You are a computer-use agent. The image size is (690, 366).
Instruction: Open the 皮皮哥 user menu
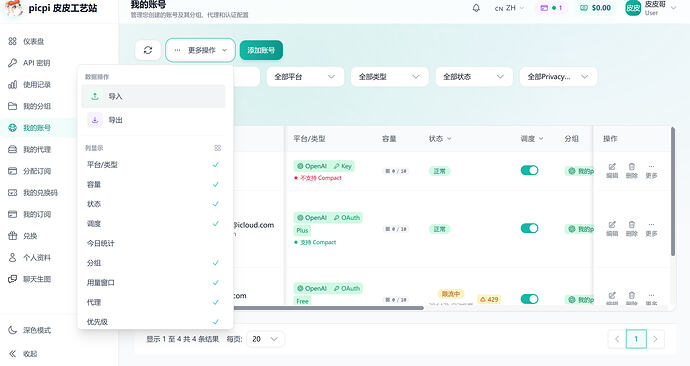pyautogui.click(x=651, y=8)
